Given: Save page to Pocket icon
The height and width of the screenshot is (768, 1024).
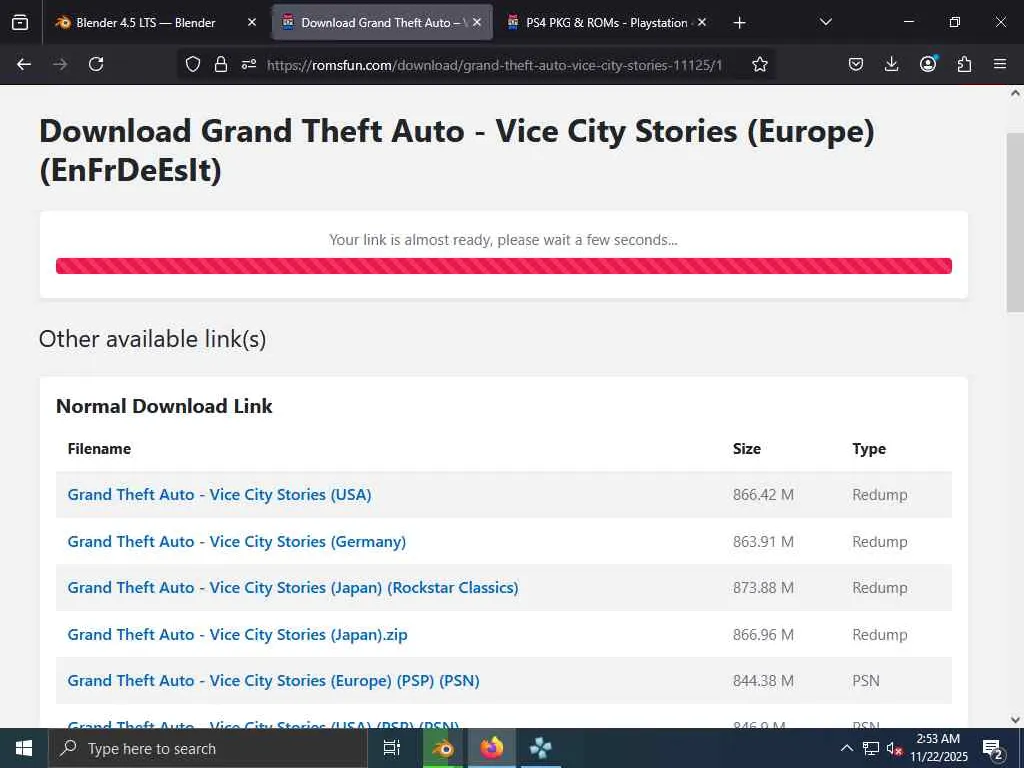Looking at the screenshot, I should [856, 64].
